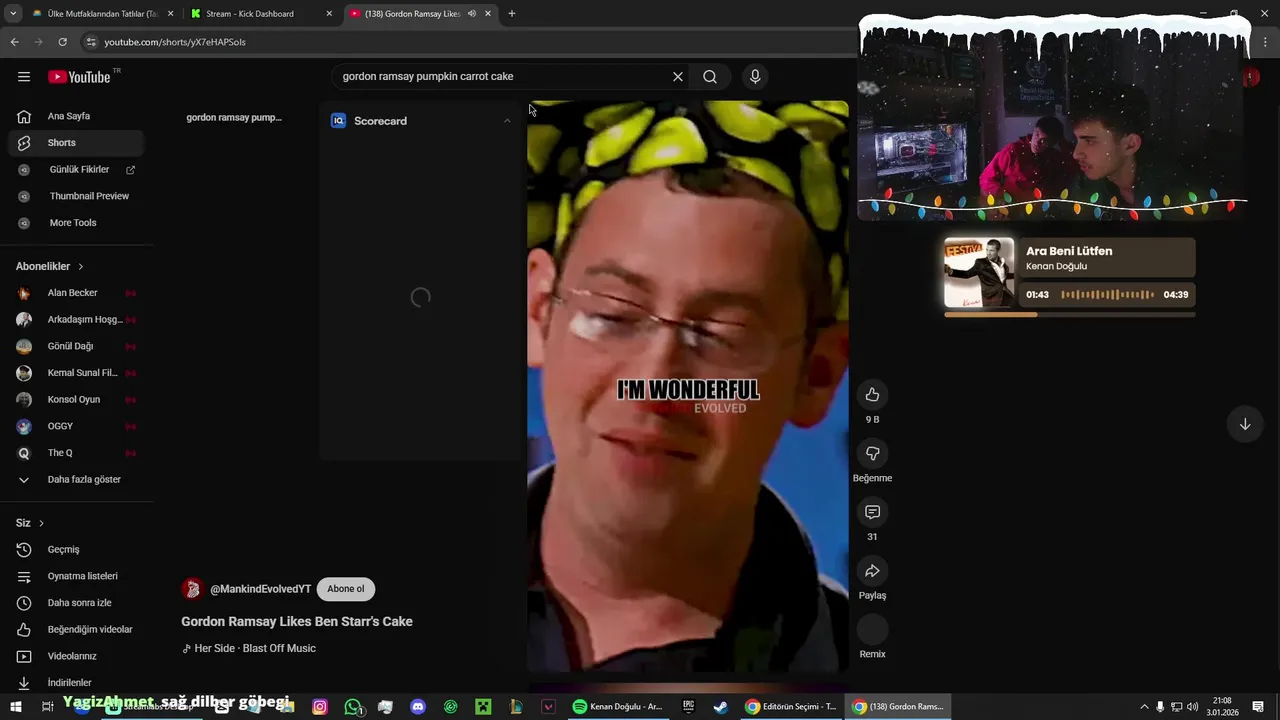Open Günlük Fikirler in the sidebar

coord(76,170)
